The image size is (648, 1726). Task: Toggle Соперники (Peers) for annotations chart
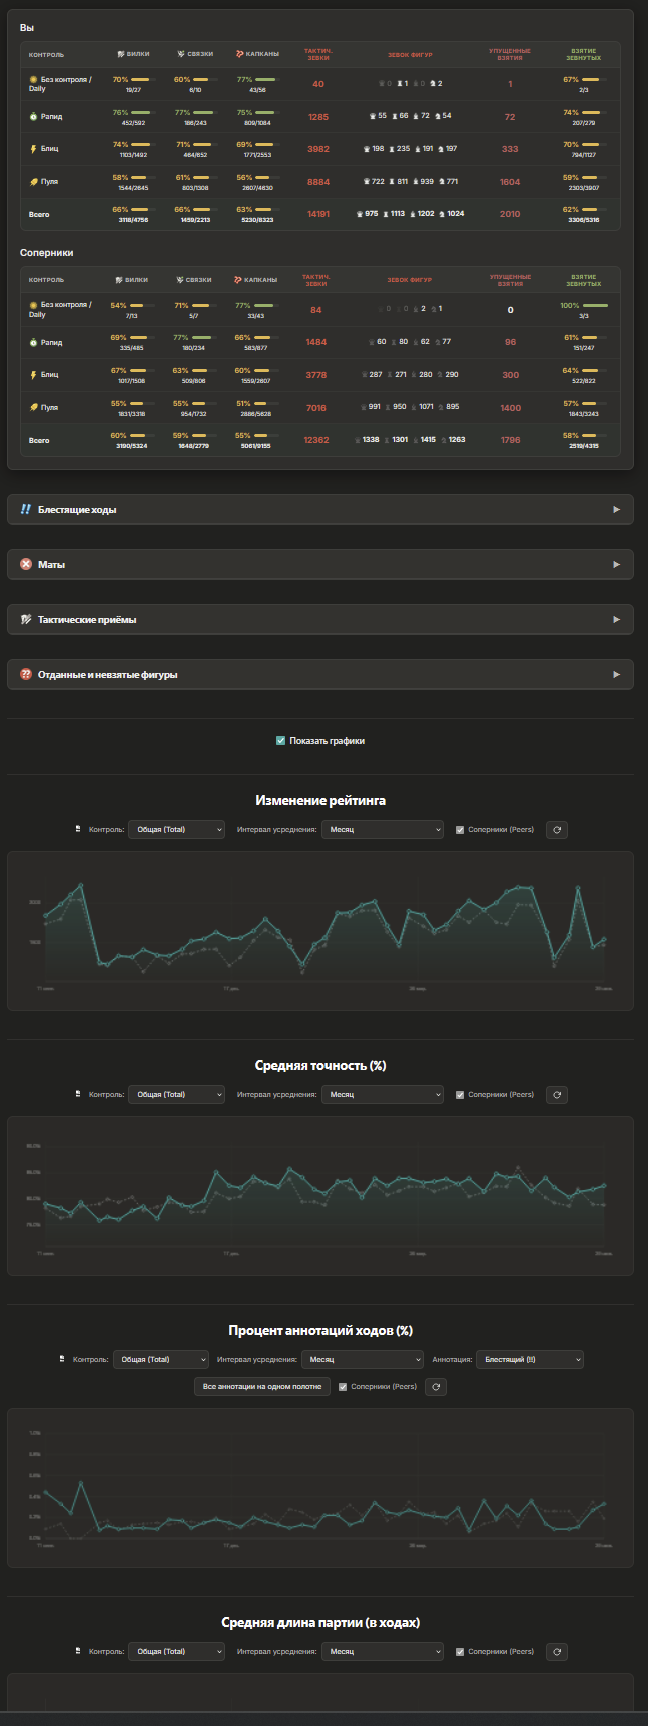pyautogui.click(x=343, y=1387)
